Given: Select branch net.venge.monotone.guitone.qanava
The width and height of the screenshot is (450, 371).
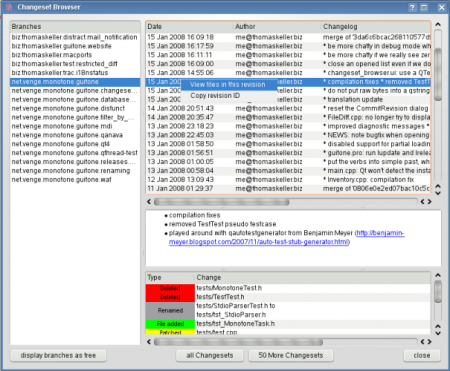Looking at the screenshot, I should pyautogui.click(x=75, y=135).
